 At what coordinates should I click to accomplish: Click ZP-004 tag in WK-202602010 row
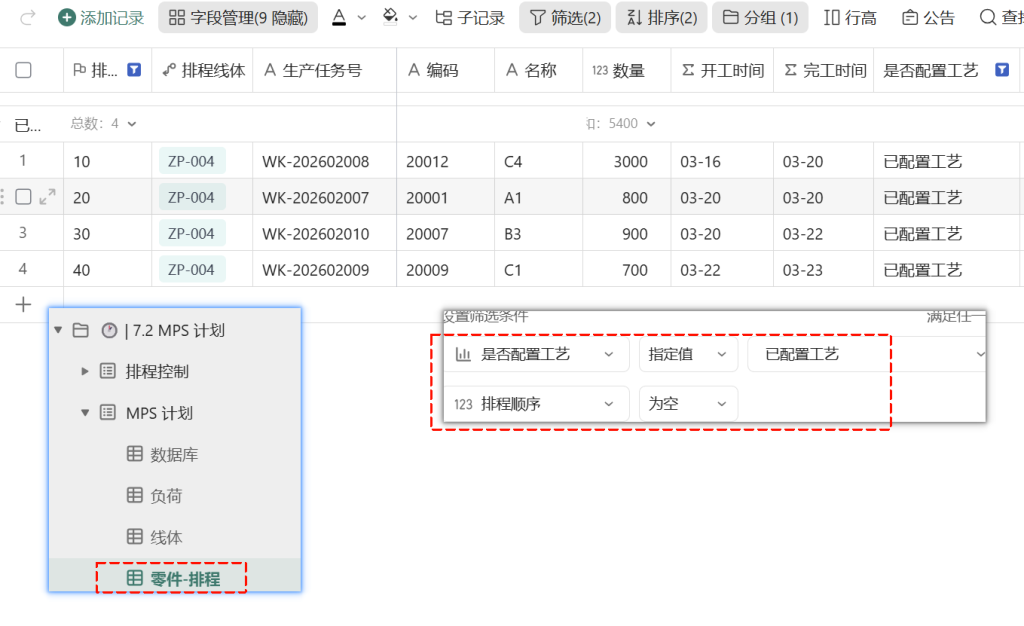click(191, 234)
